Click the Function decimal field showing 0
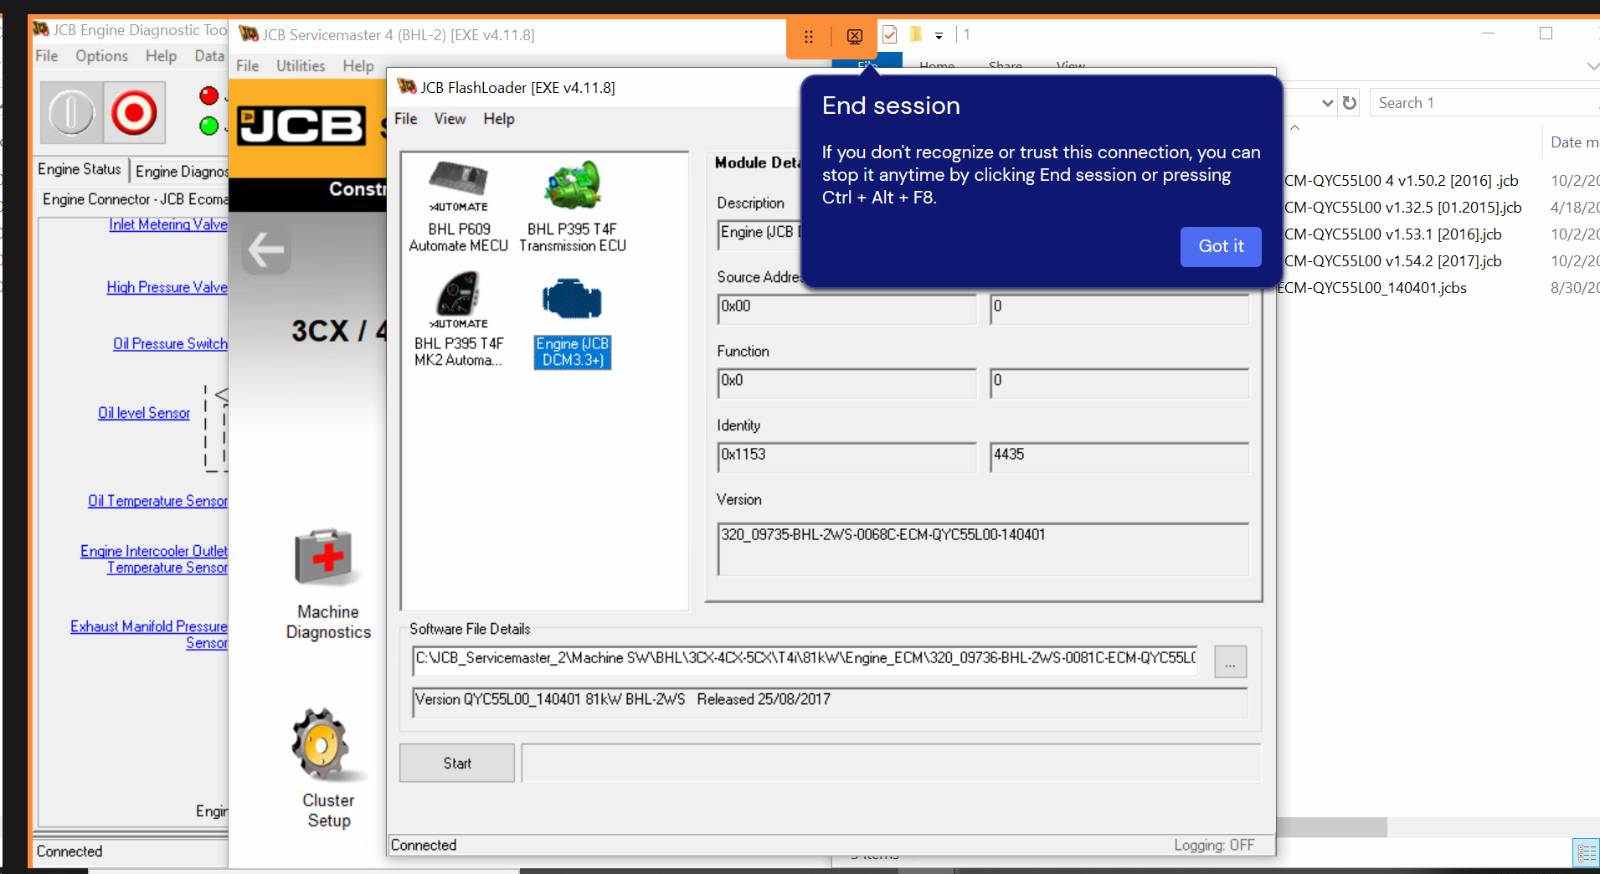The width and height of the screenshot is (1600, 874). tap(1119, 383)
